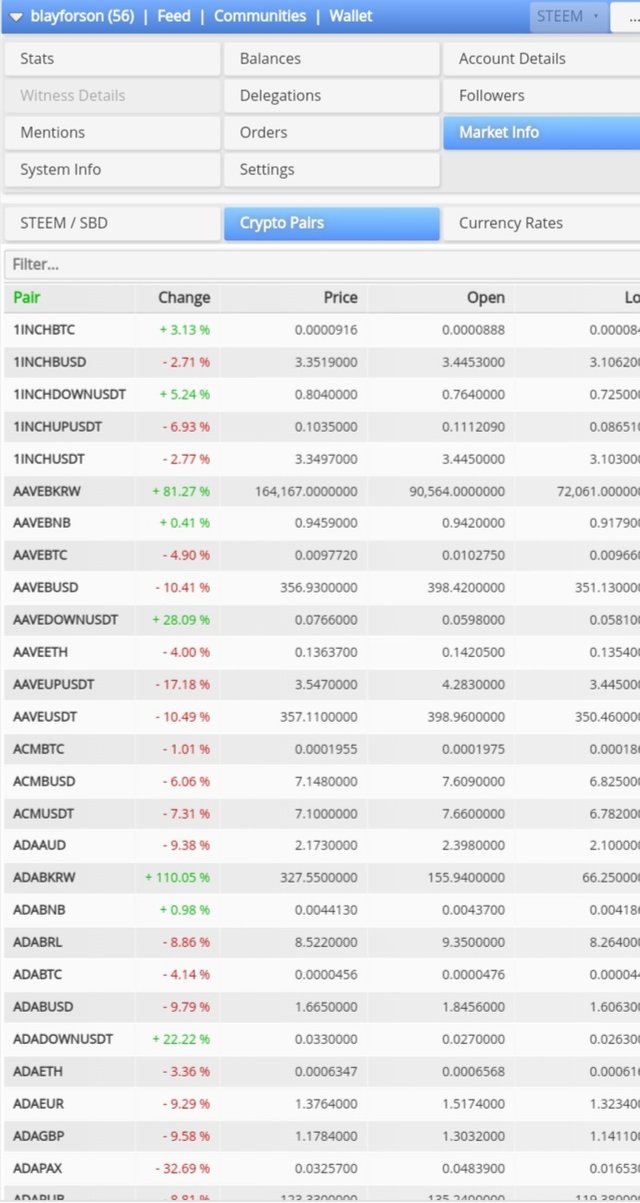Select the Market Info tab

click(541, 133)
